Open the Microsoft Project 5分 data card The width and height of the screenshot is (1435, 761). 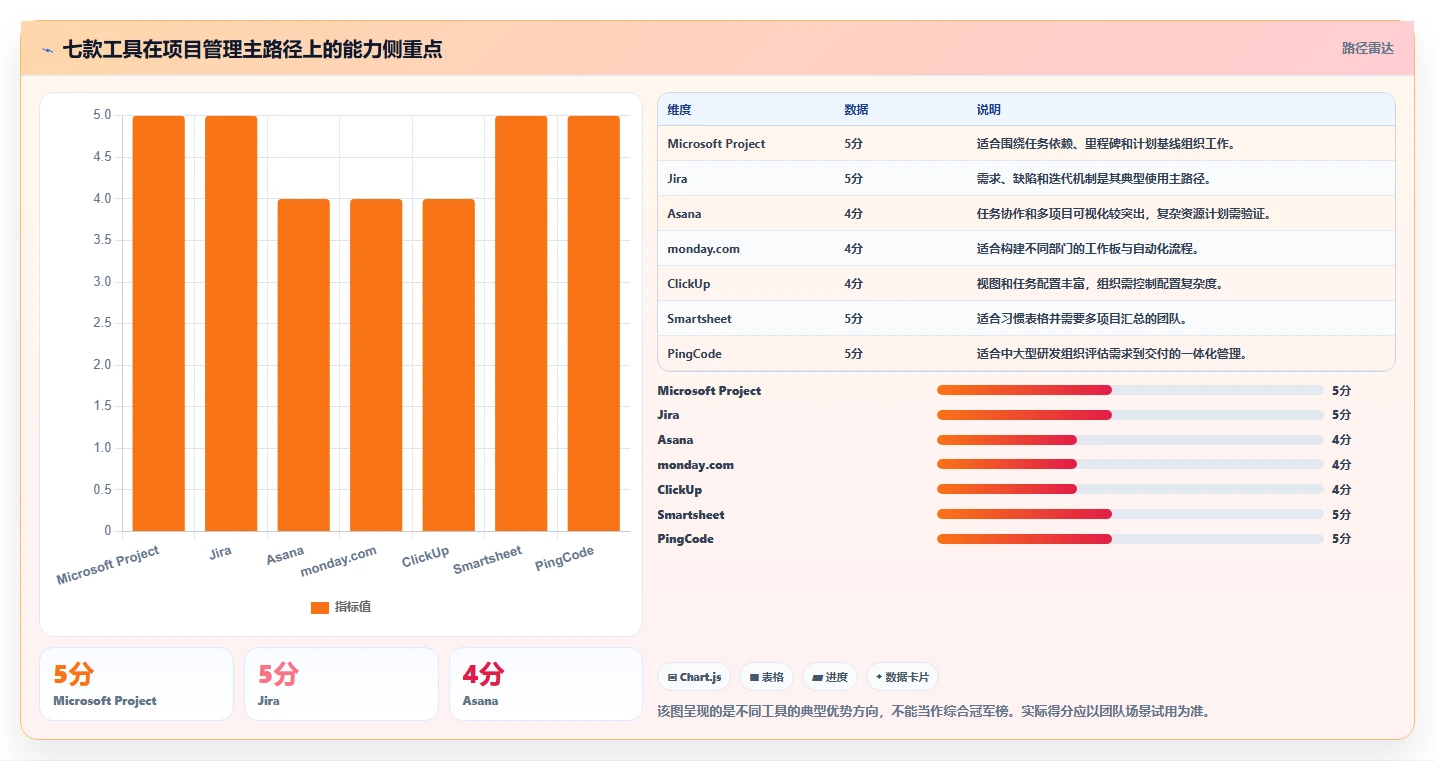tap(136, 684)
